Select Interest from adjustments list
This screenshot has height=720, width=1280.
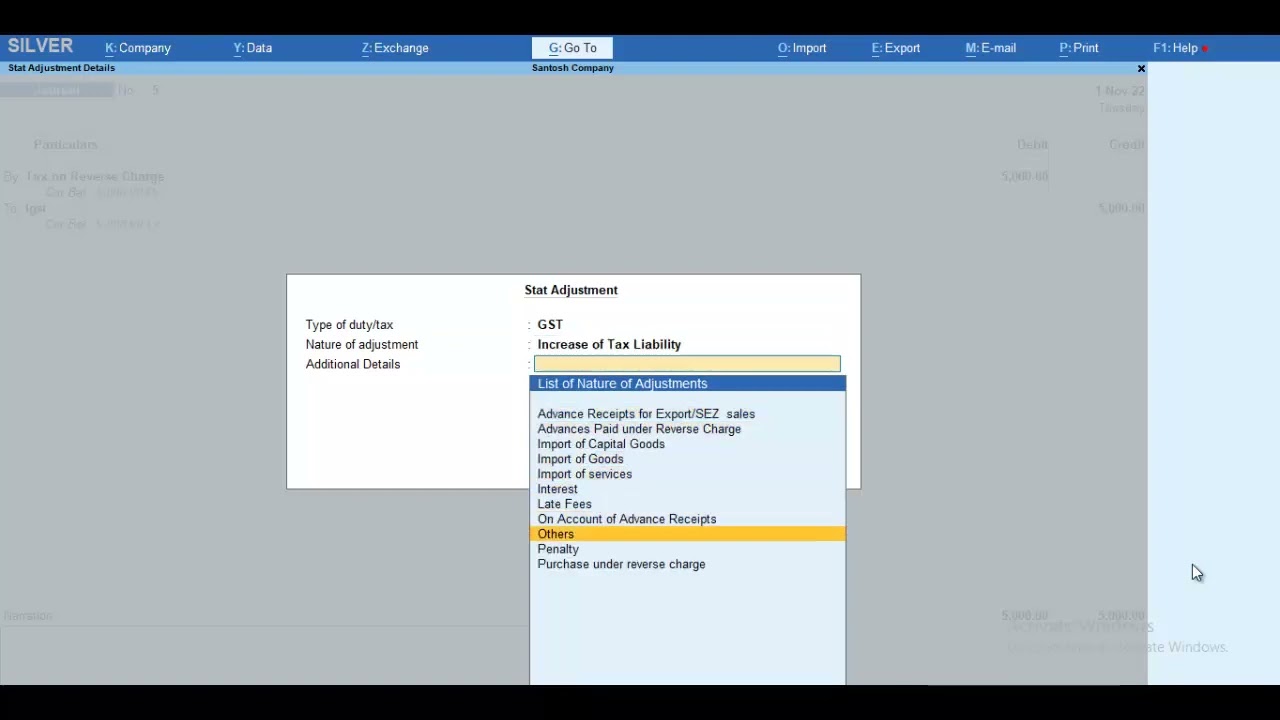687,489
